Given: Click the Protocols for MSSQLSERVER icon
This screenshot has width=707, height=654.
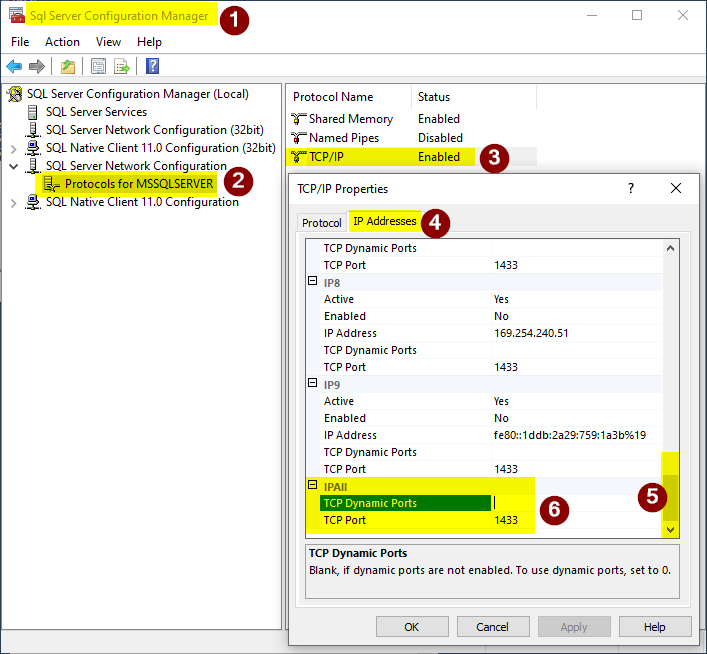Looking at the screenshot, I should coord(51,184).
